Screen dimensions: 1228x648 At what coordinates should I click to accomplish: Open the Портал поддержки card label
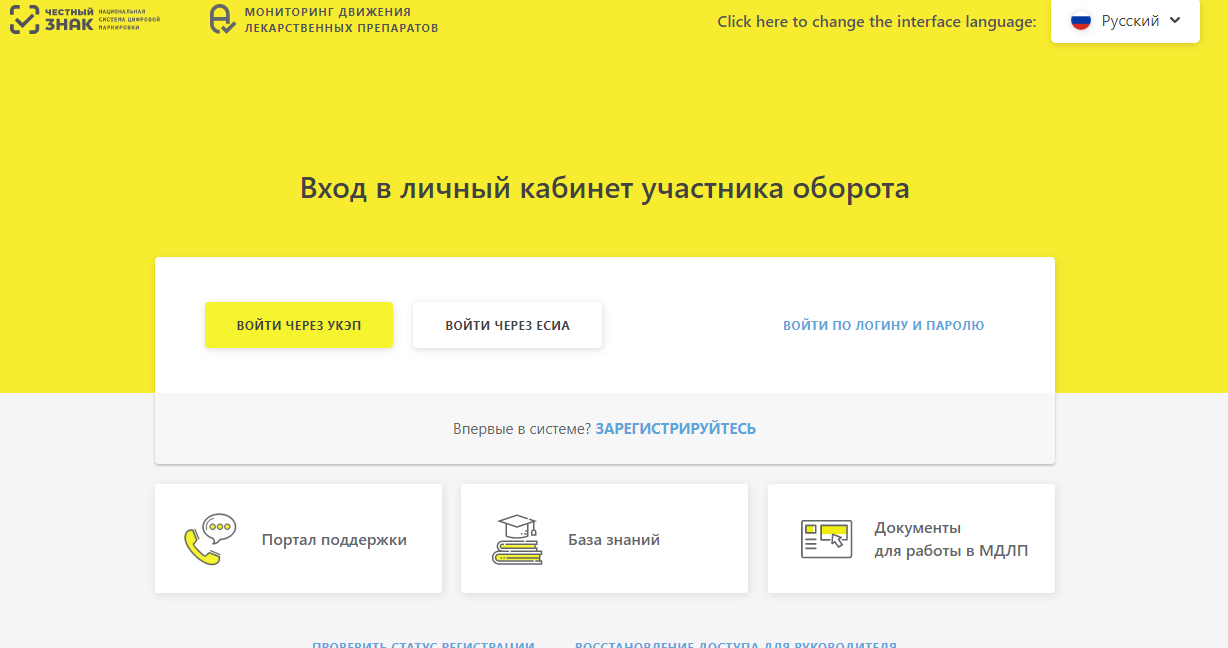(x=334, y=540)
